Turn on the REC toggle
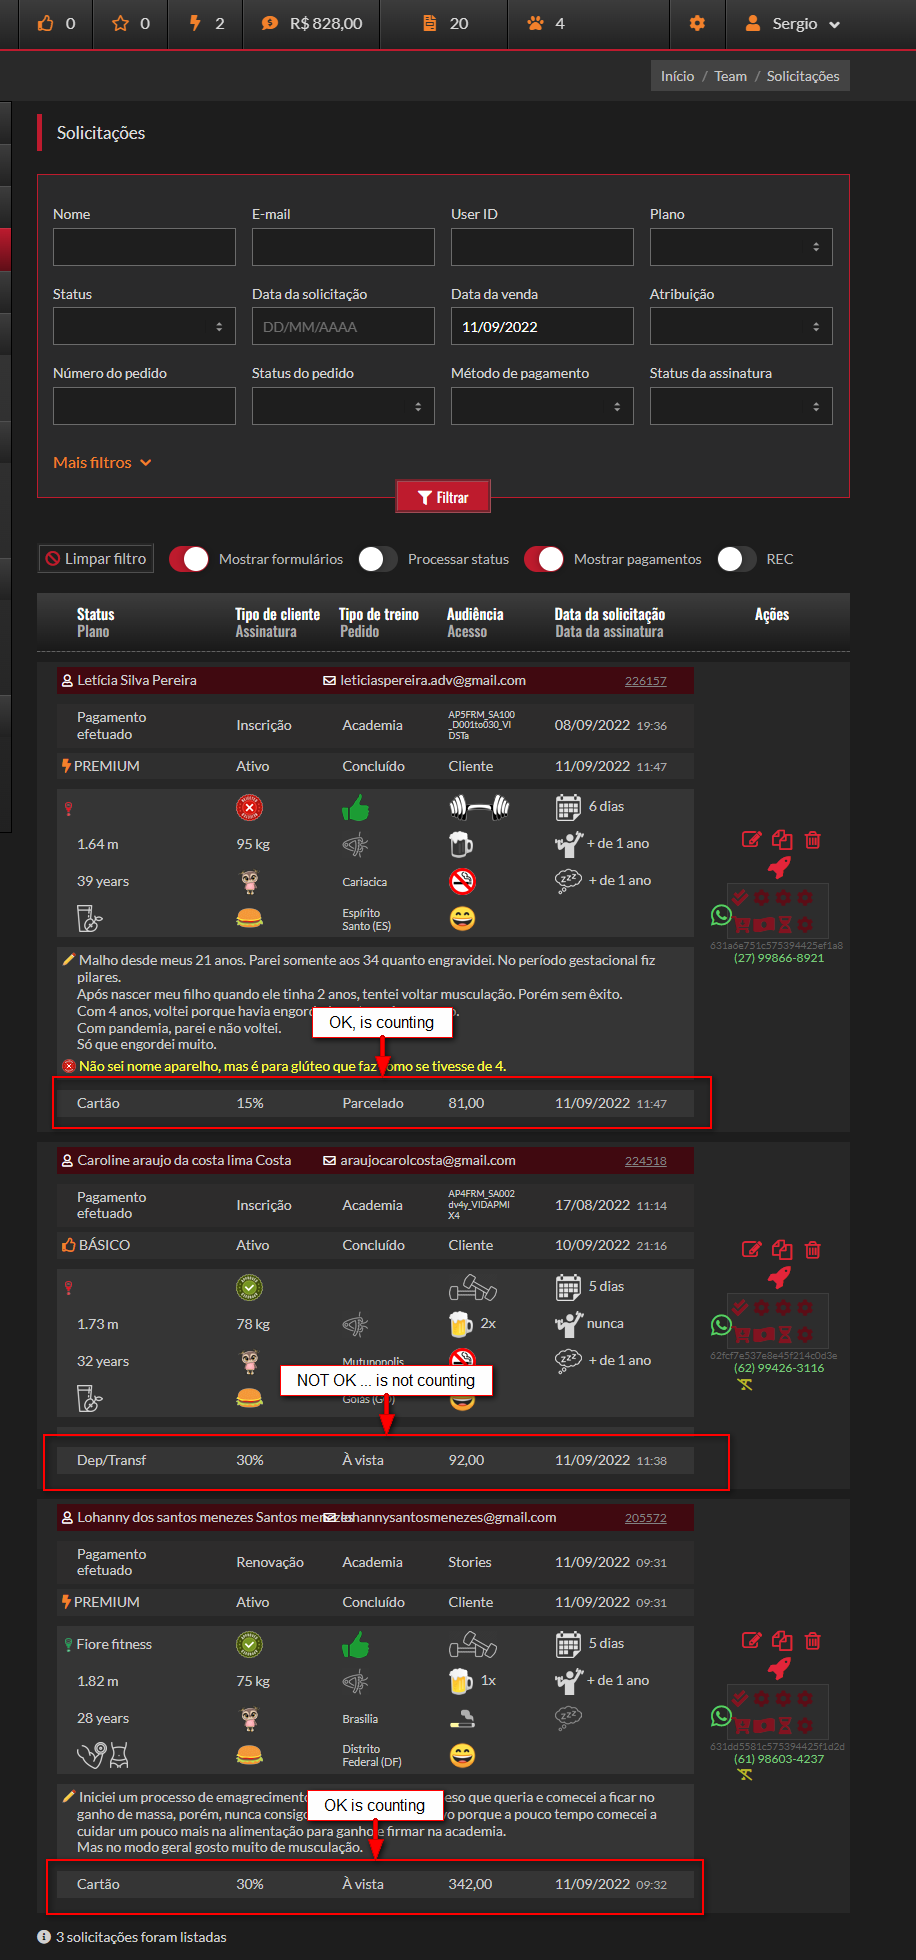Viewport: 916px width, 1960px height. pos(736,559)
